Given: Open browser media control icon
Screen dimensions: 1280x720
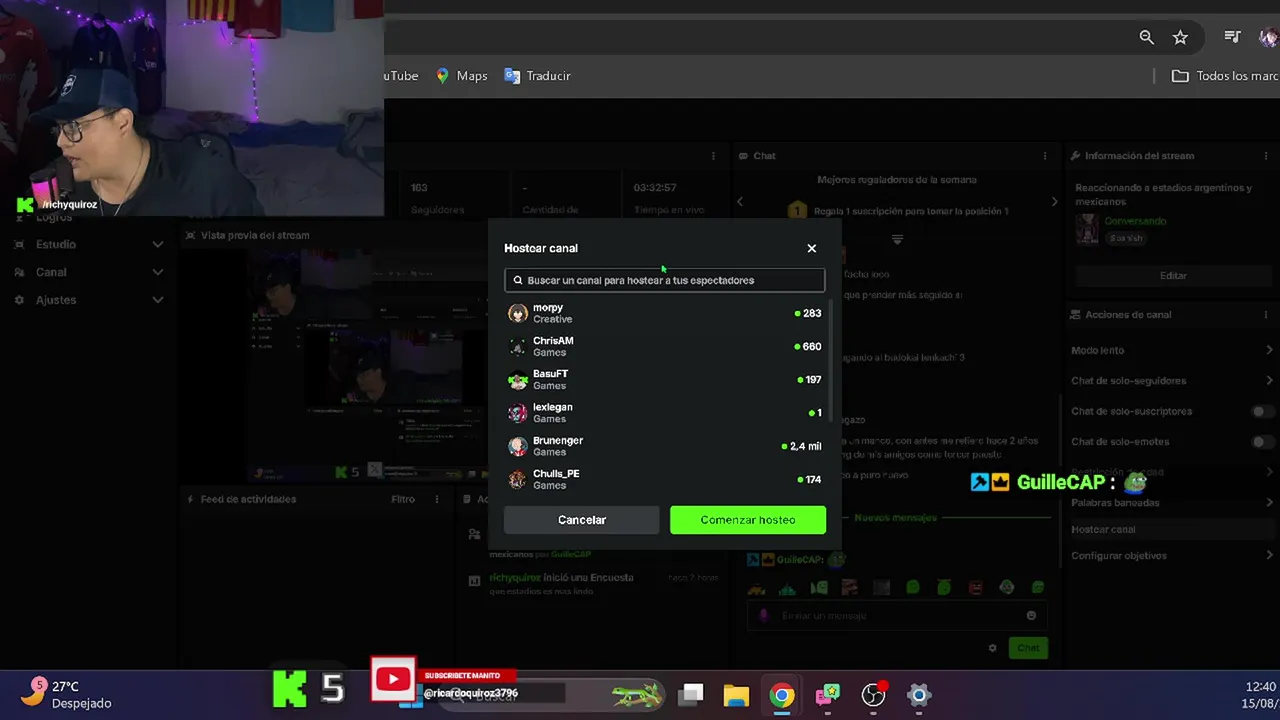Looking at the screenshot, I should 1232,37.
